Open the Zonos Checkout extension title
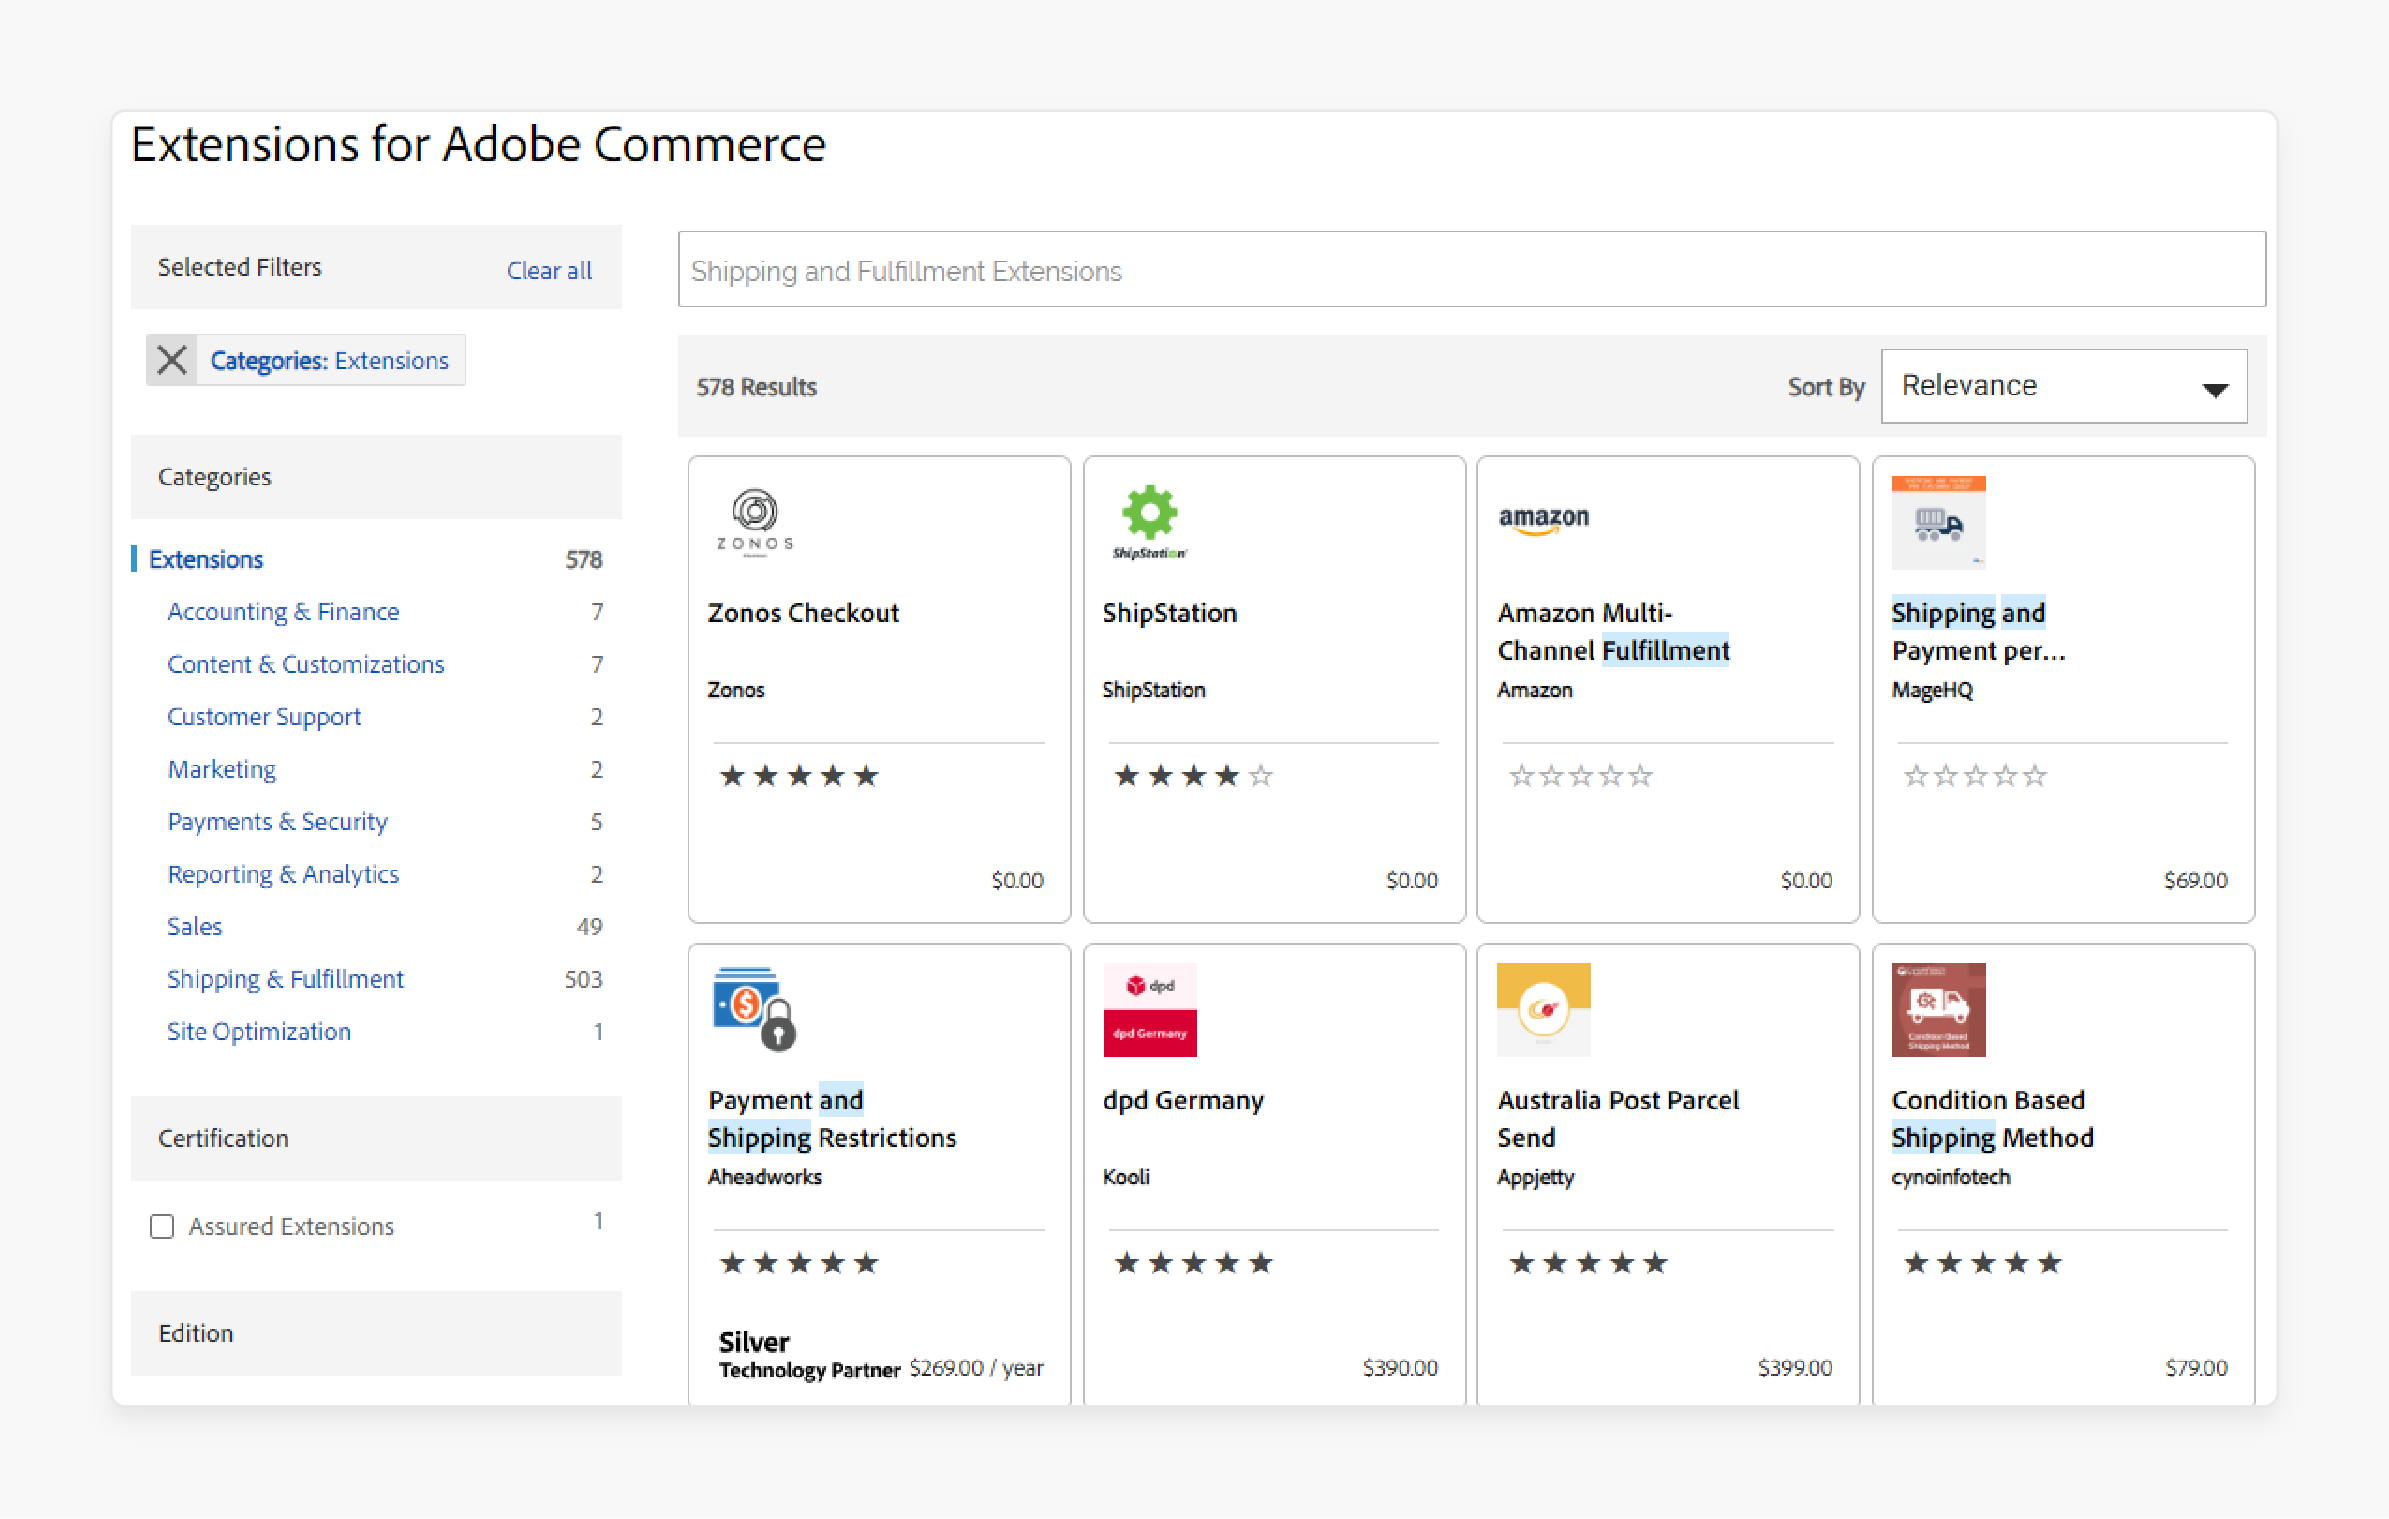This screenshot has height=1519, width=2389. click(x=803, y=613)
